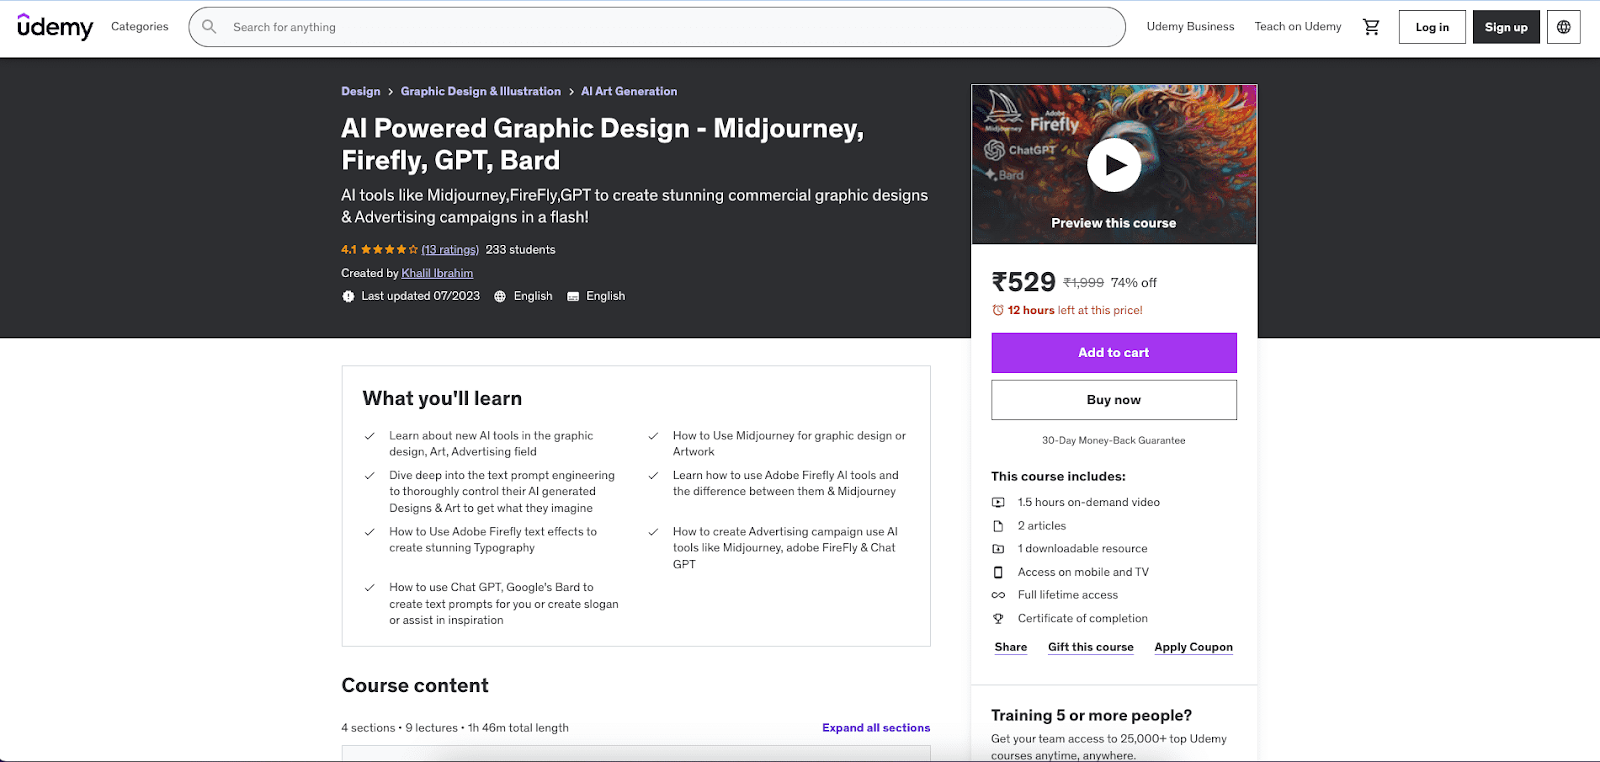Go to Design breadcrumb
The height and width of the screenshot is (762, 1600).
pyautogui.click(x=361, y=91)
